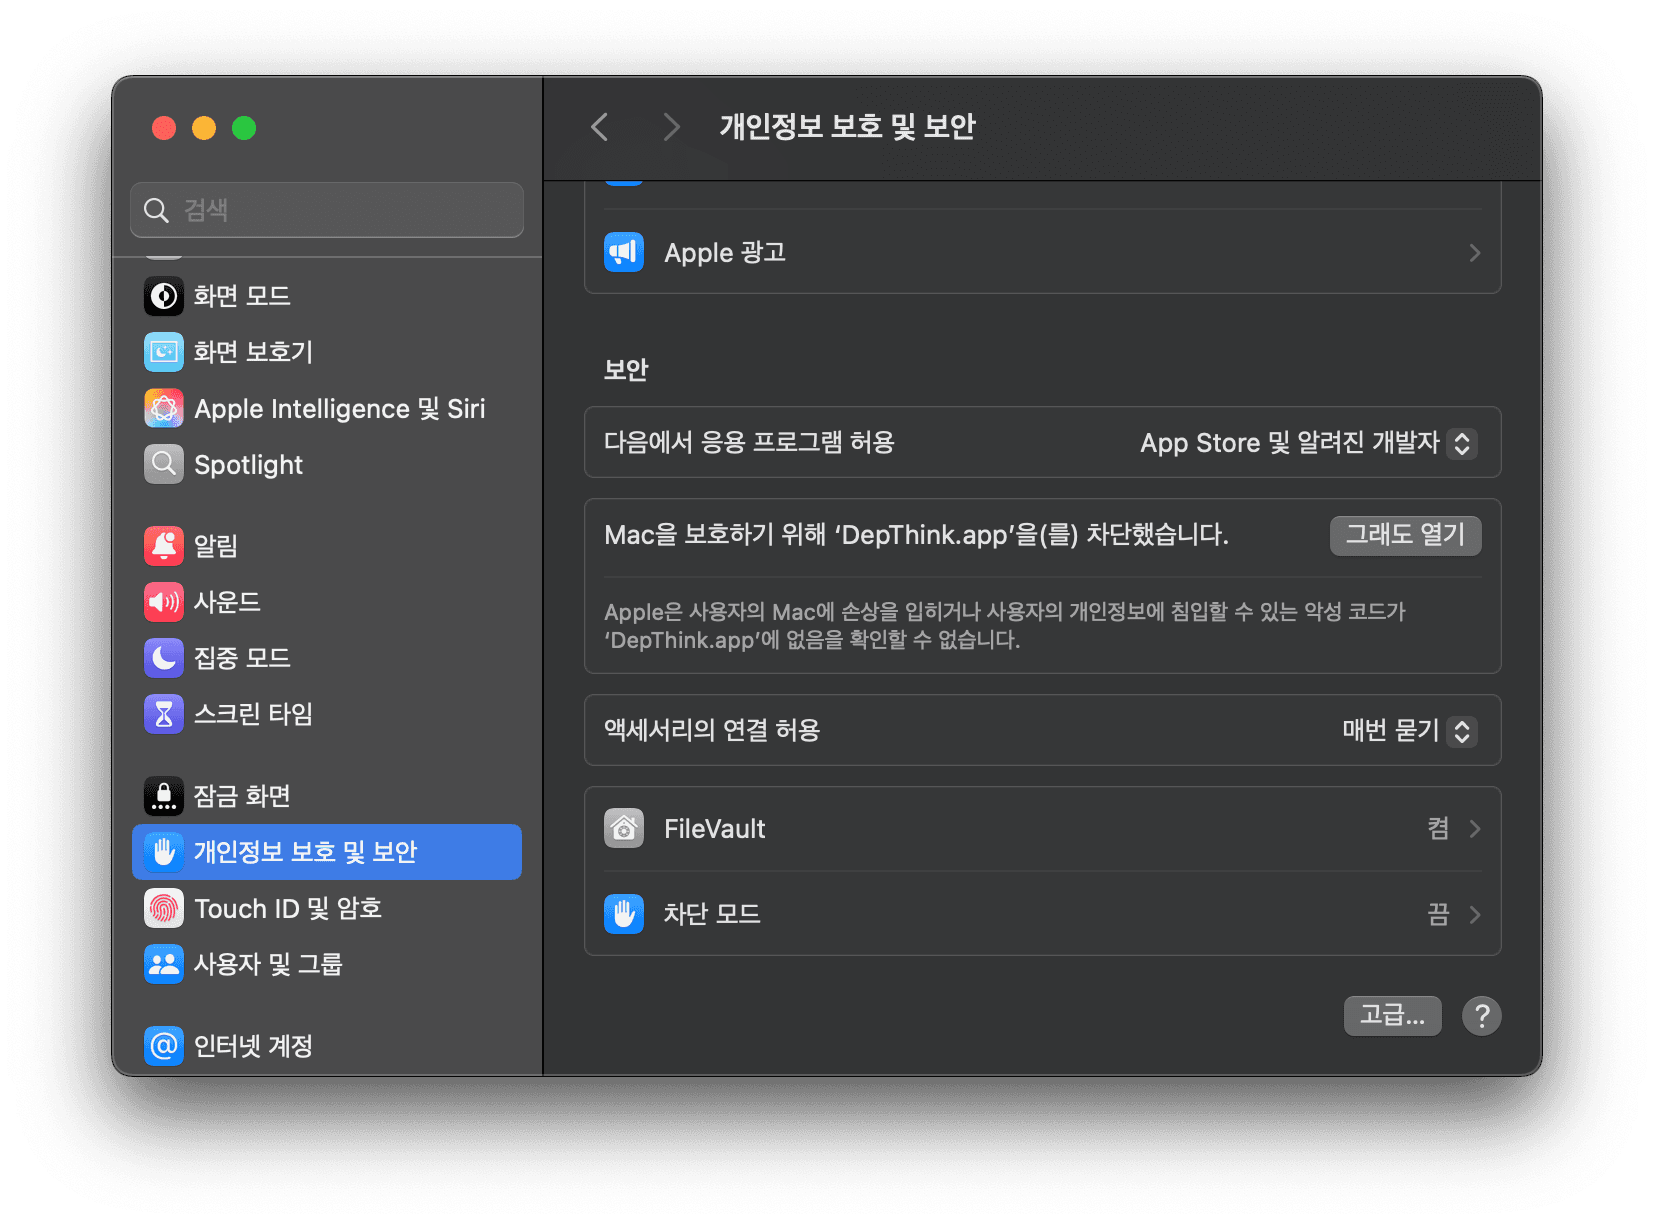Open the 액세서리의 연결 허용 popup showing 매번 묻기

tap(1409, 731)
